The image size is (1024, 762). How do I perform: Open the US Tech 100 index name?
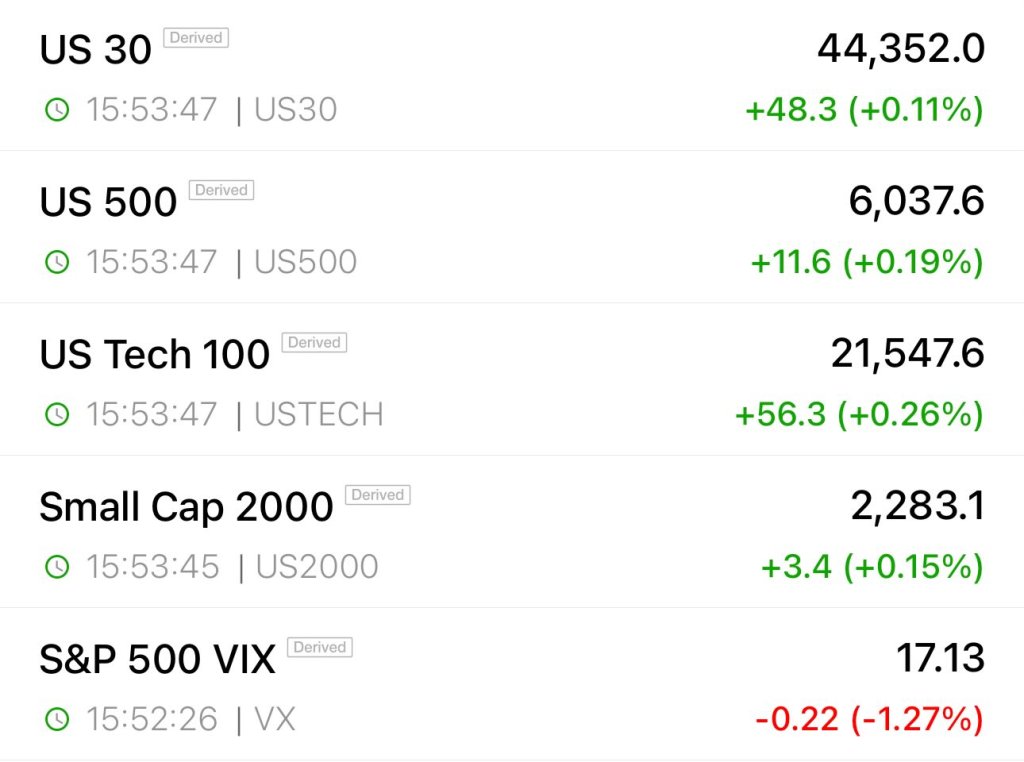coord(155,355)
